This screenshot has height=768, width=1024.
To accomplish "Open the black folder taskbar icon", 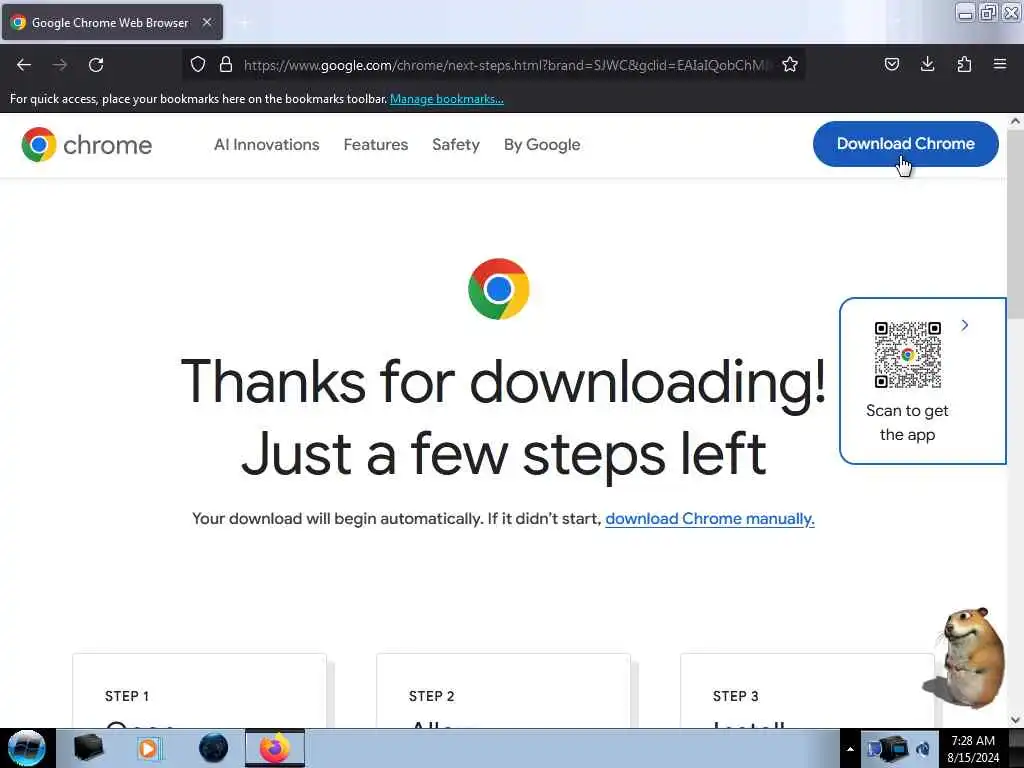I will 89,748.
